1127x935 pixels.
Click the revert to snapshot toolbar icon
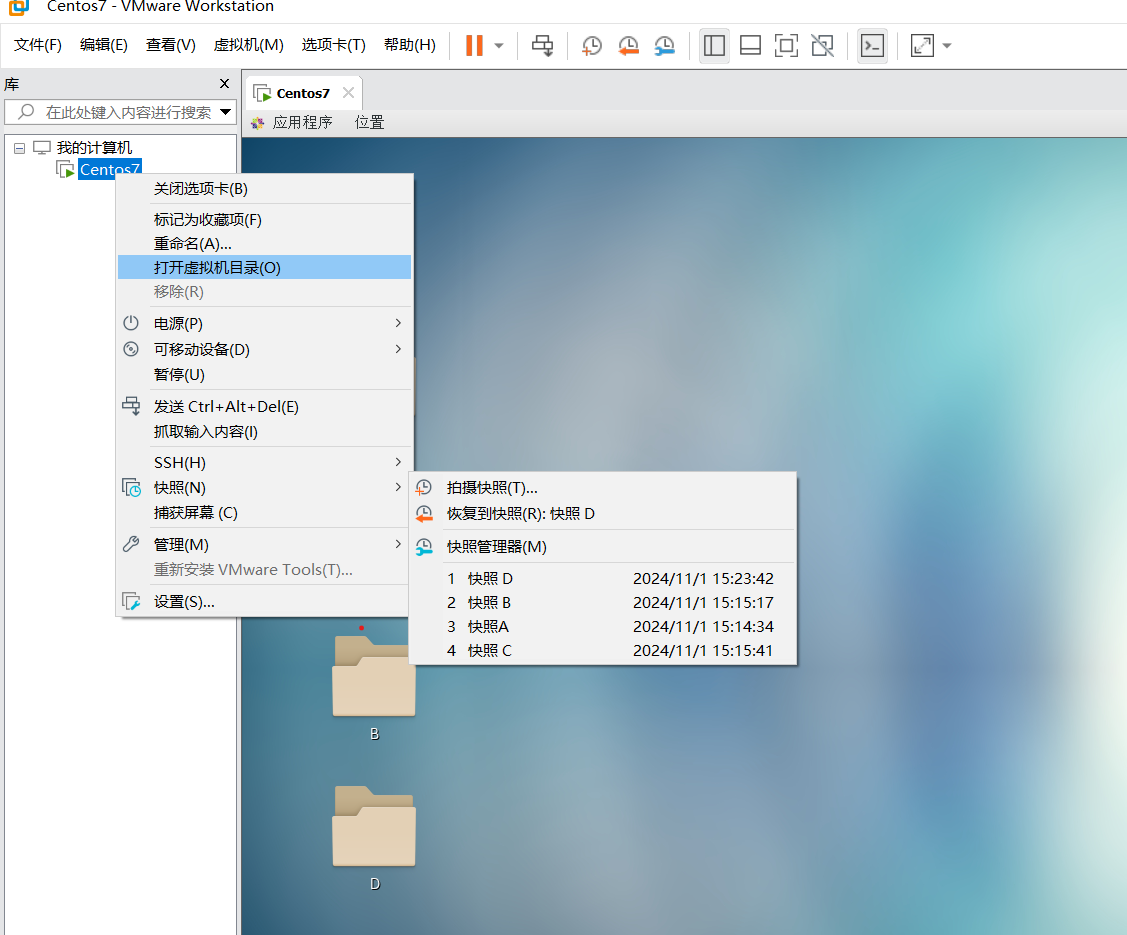(628, 46)
